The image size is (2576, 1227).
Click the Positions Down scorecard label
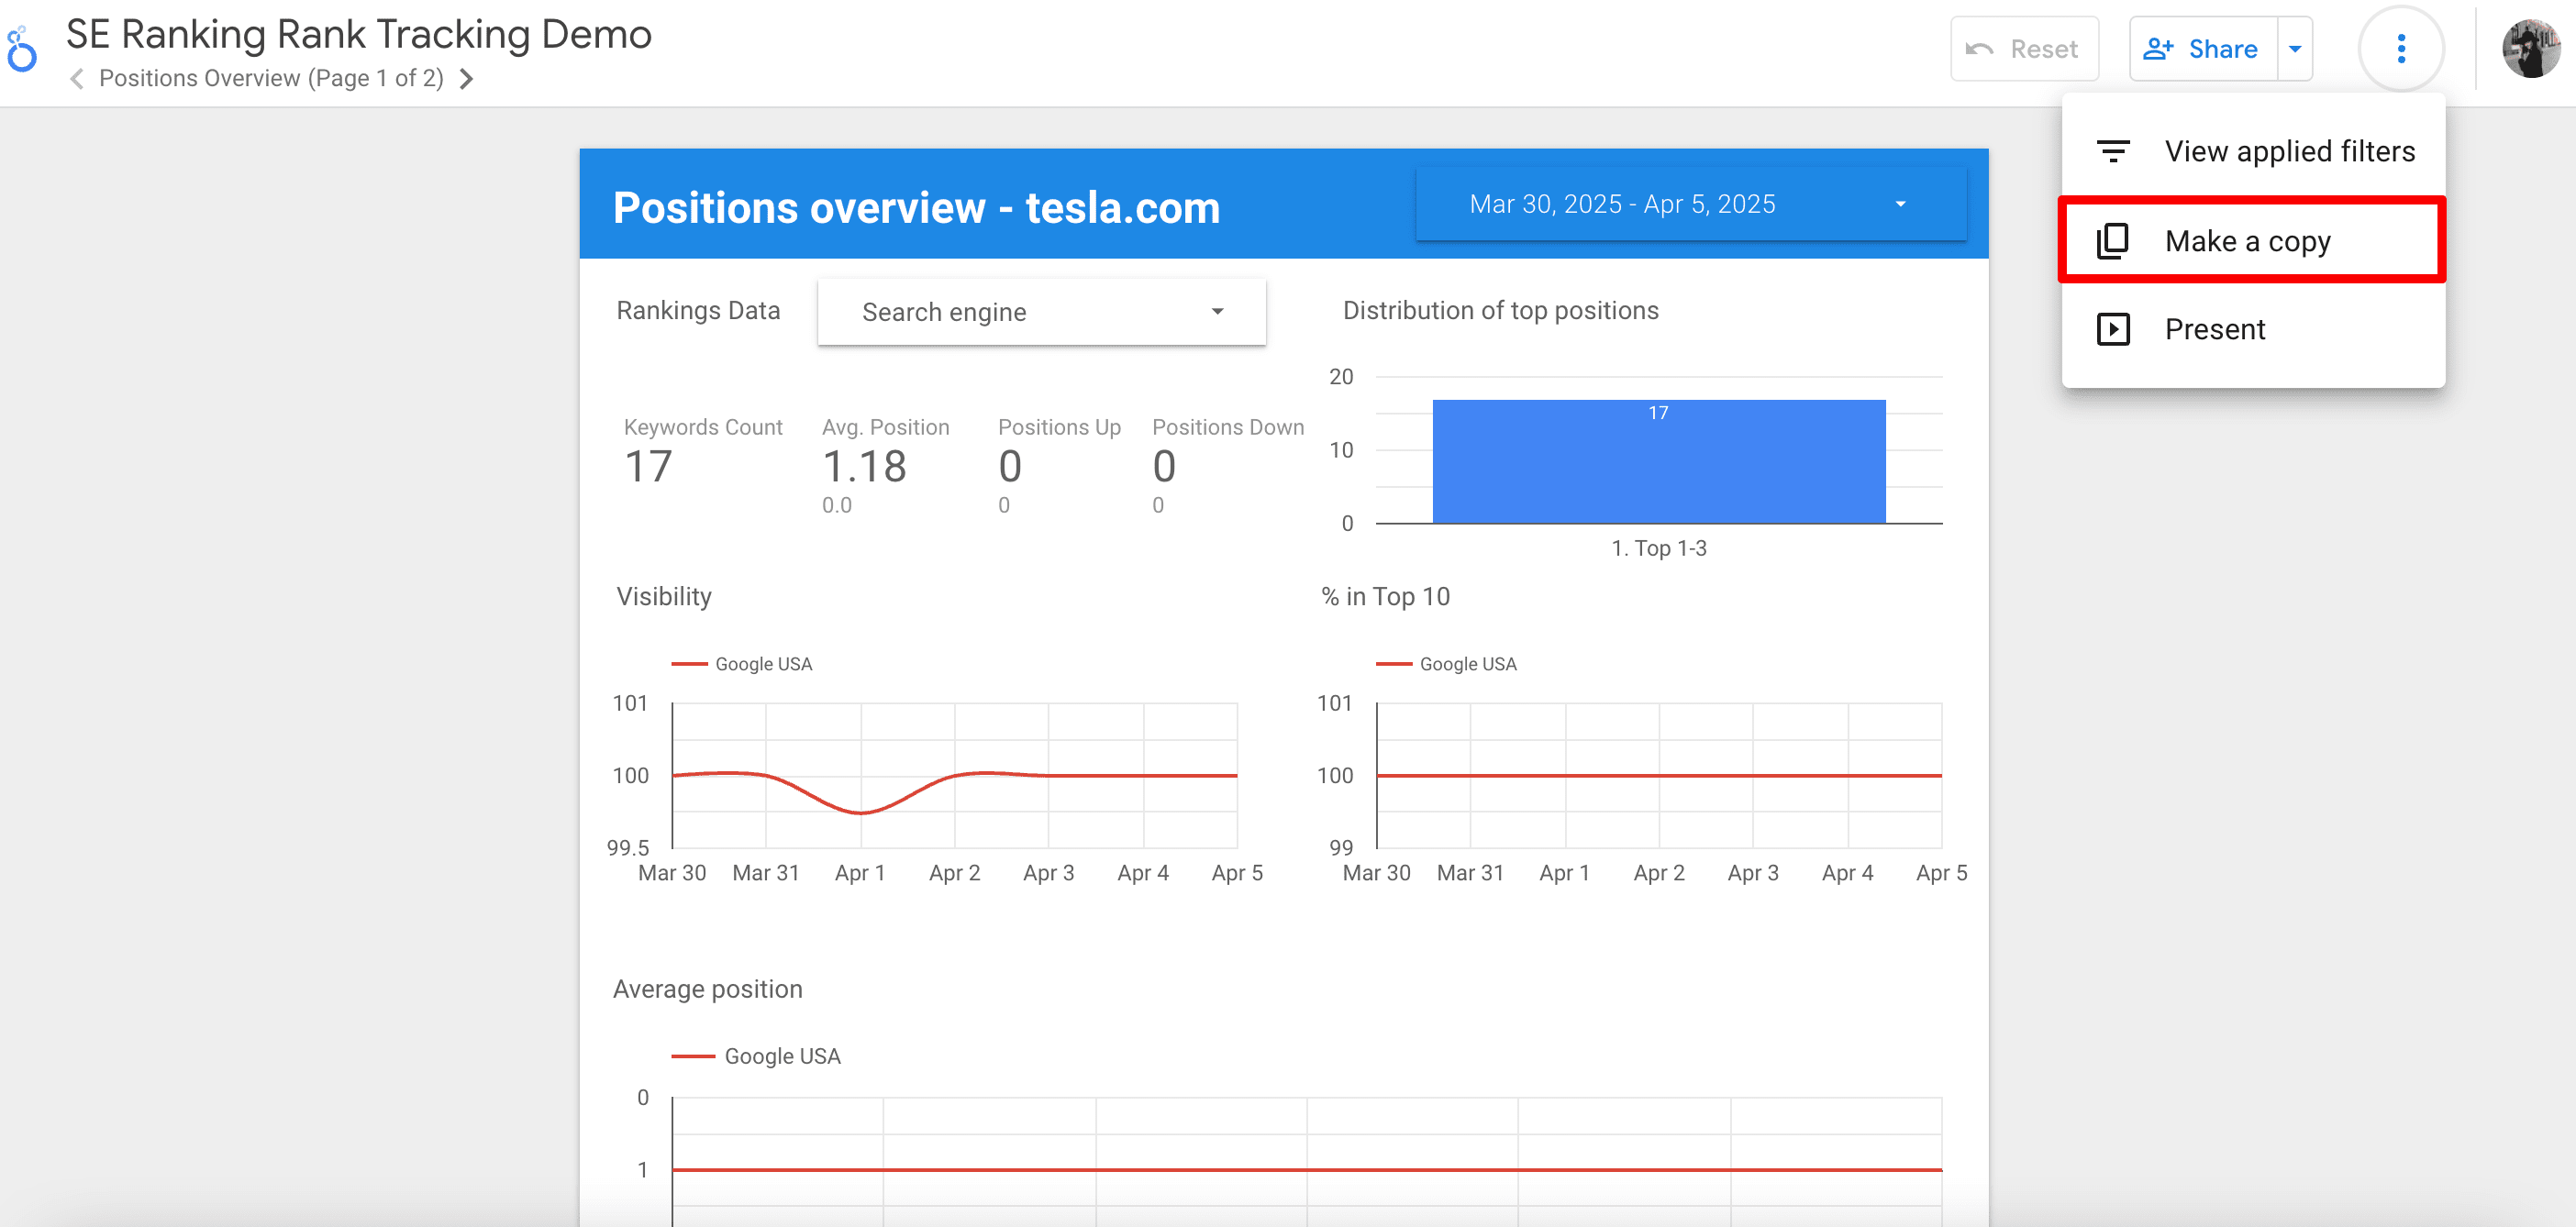(1227, 427)
